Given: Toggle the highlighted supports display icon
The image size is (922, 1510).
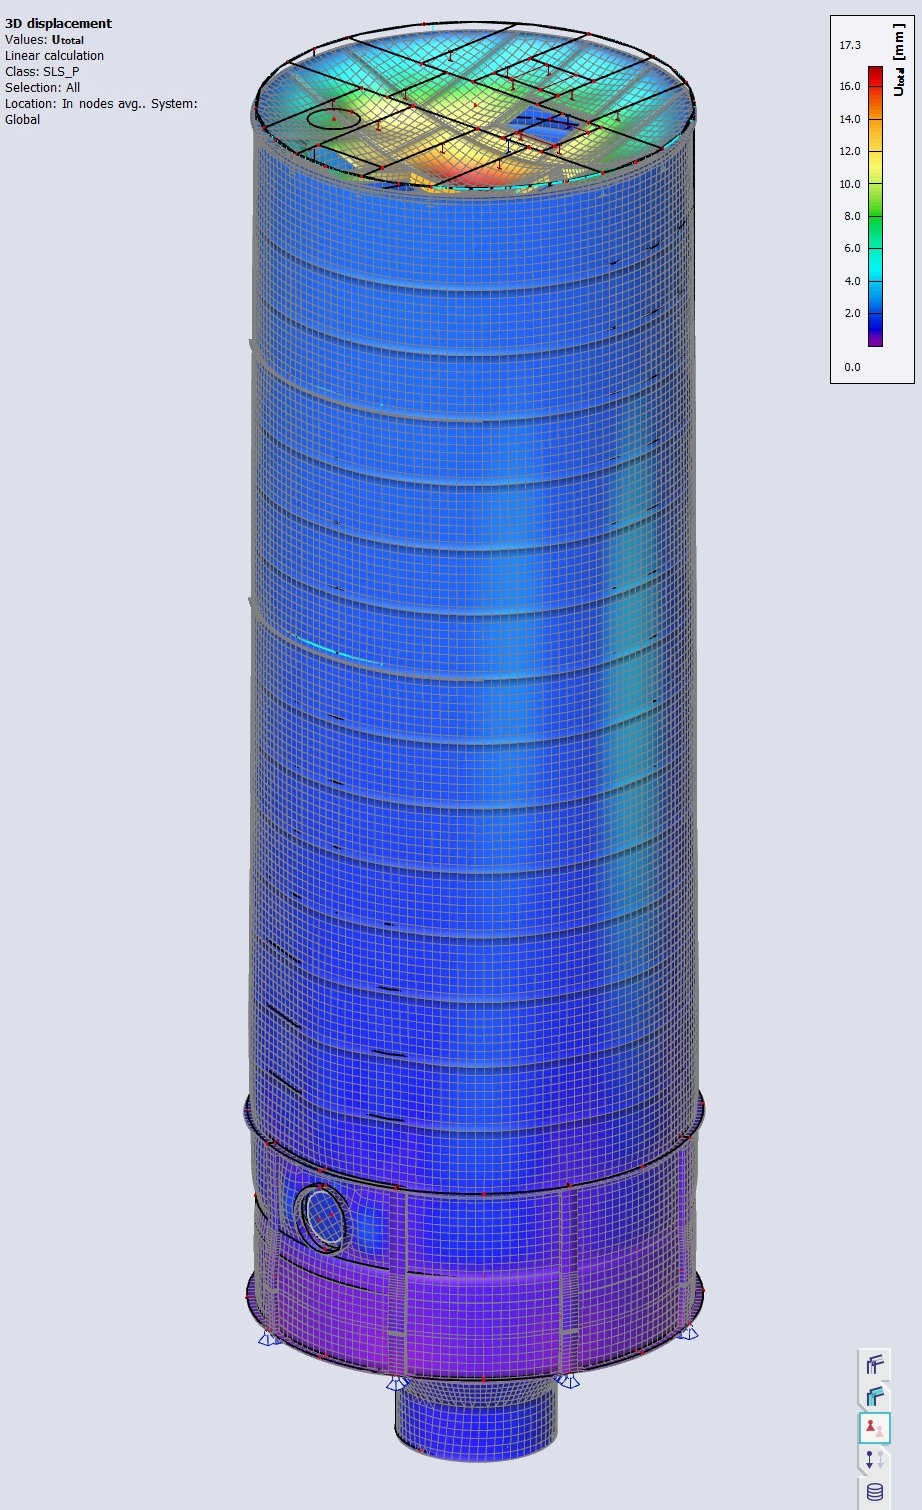Looking at the screenshot, I should pyautogui.click(x=875, y=1427).
